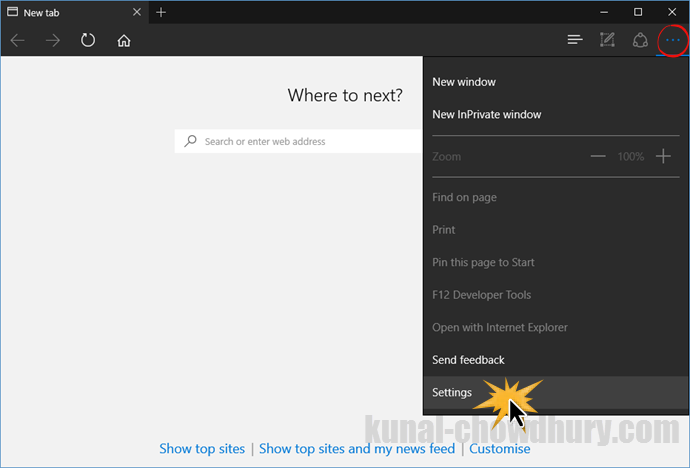Screen dimensions: 690x468
Task: Click the magnifier icon in search box
Action: (190, 141)
